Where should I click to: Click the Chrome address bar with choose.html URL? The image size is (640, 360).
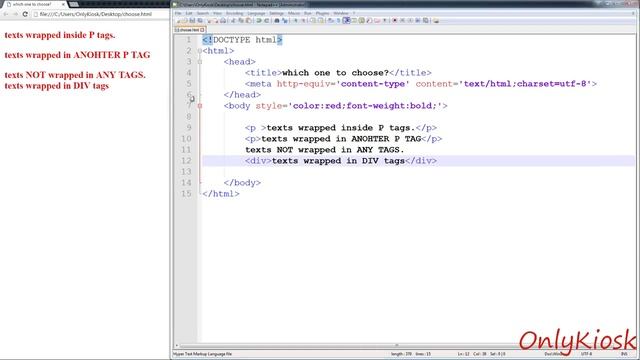click(100, 14)
